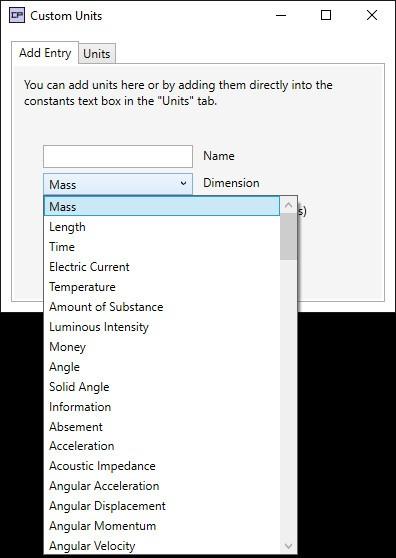Choose Angular Velocity at list bottom

[162, 546]
